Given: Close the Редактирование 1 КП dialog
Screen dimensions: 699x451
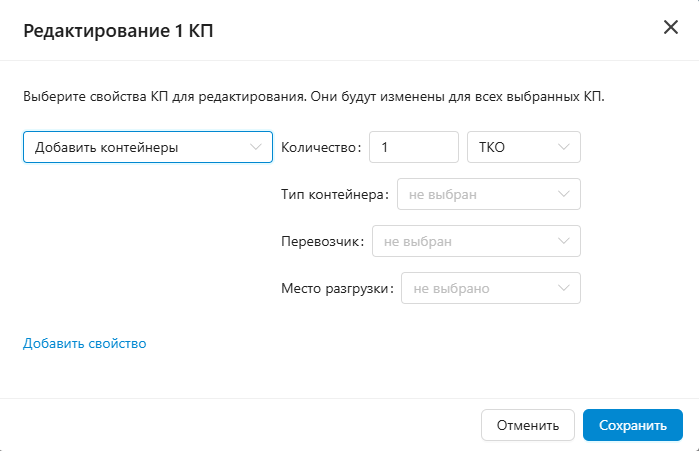Looking at the screenshot, I should click(x=671, y=28).
